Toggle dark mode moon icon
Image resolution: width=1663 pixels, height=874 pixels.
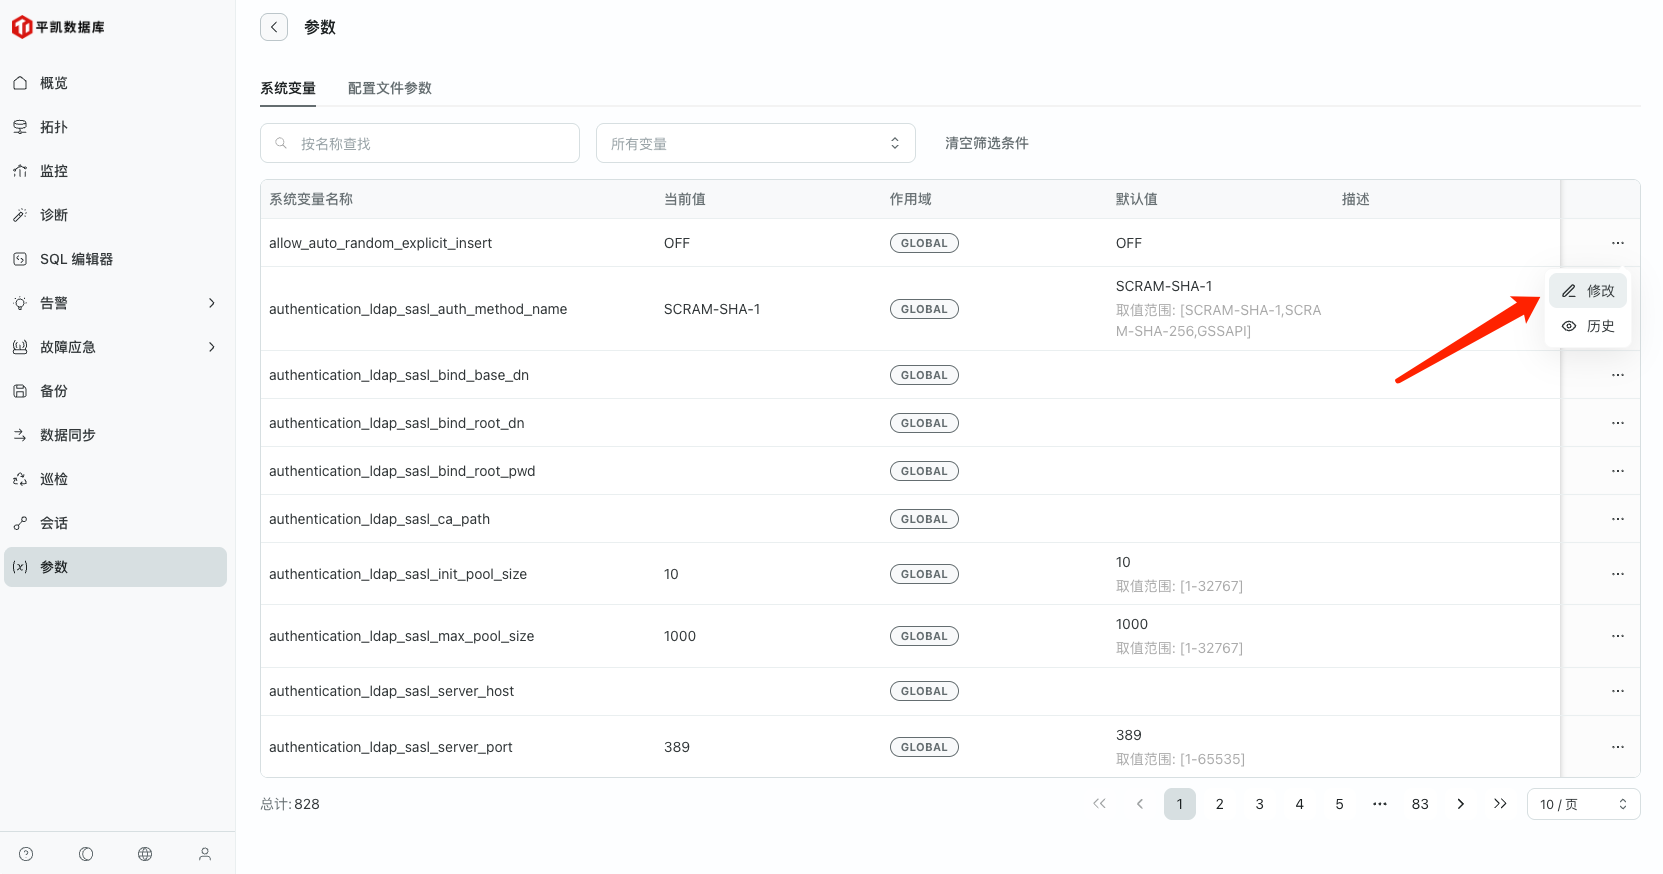[86, 854]
